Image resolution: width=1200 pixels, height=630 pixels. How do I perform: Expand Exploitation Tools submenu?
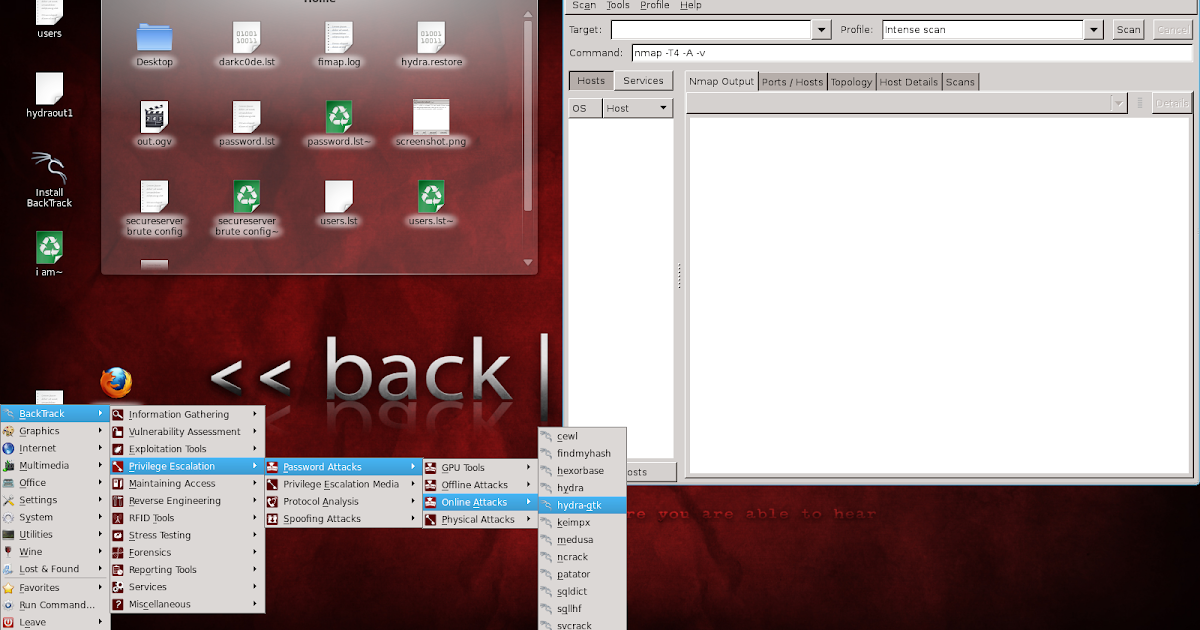tap(187, 449)
